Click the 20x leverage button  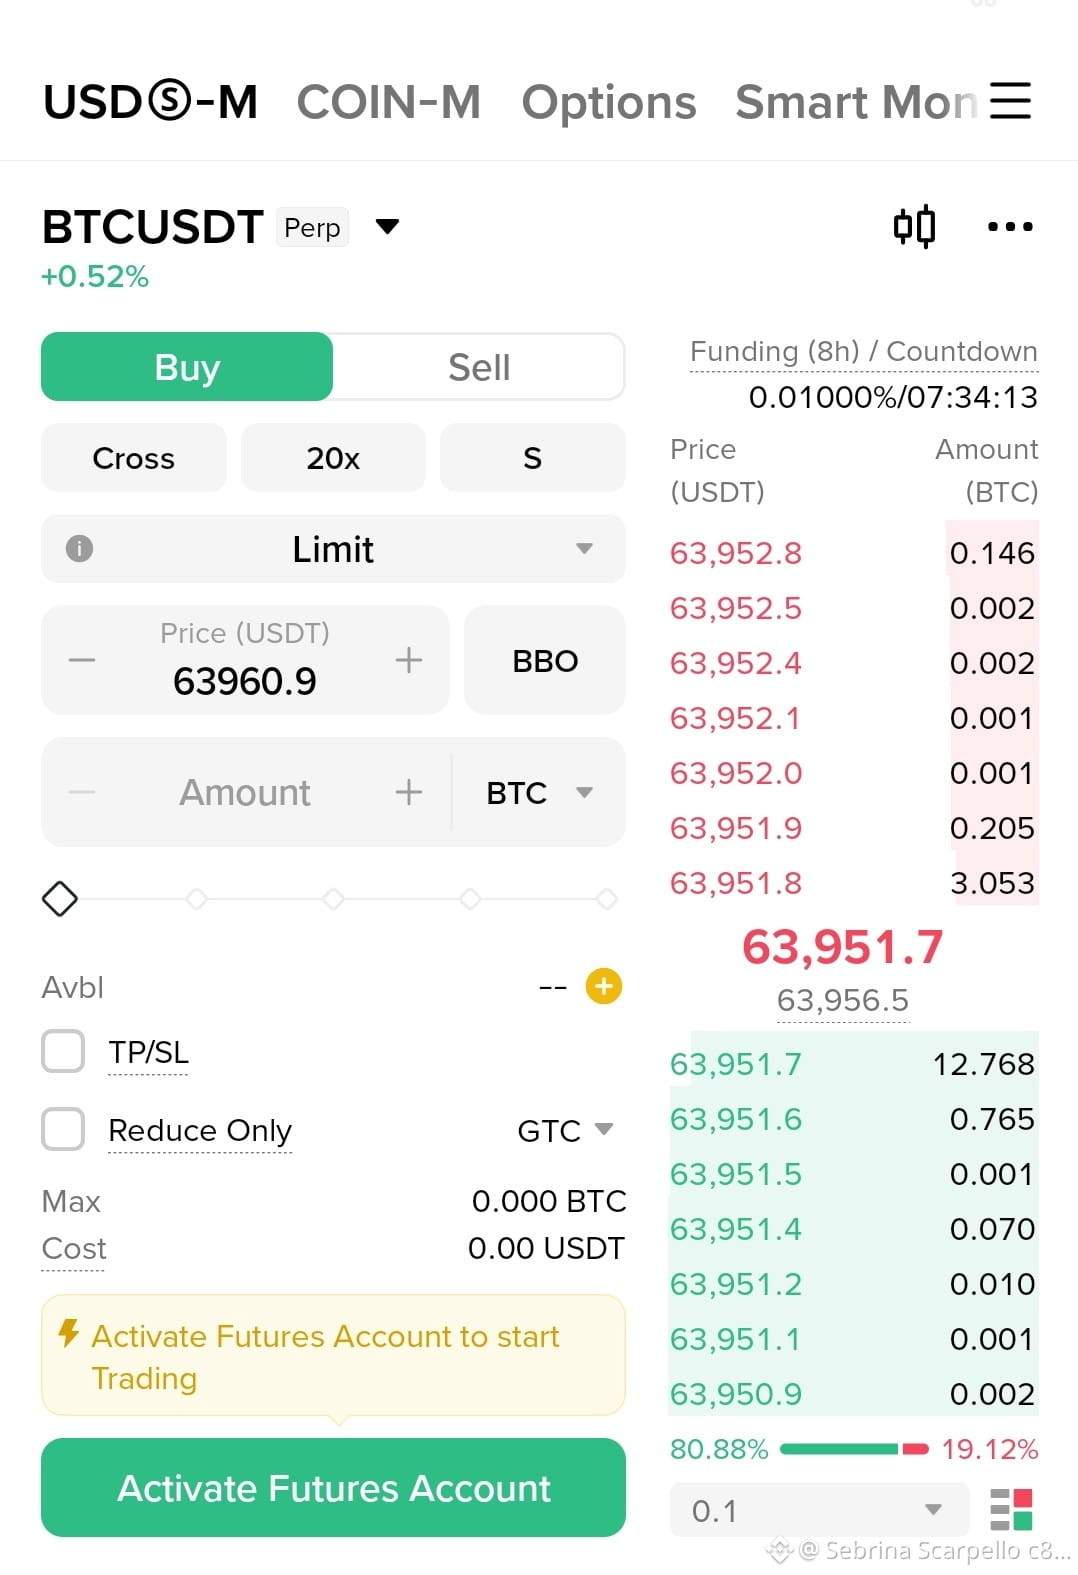(x=333, y=458)
